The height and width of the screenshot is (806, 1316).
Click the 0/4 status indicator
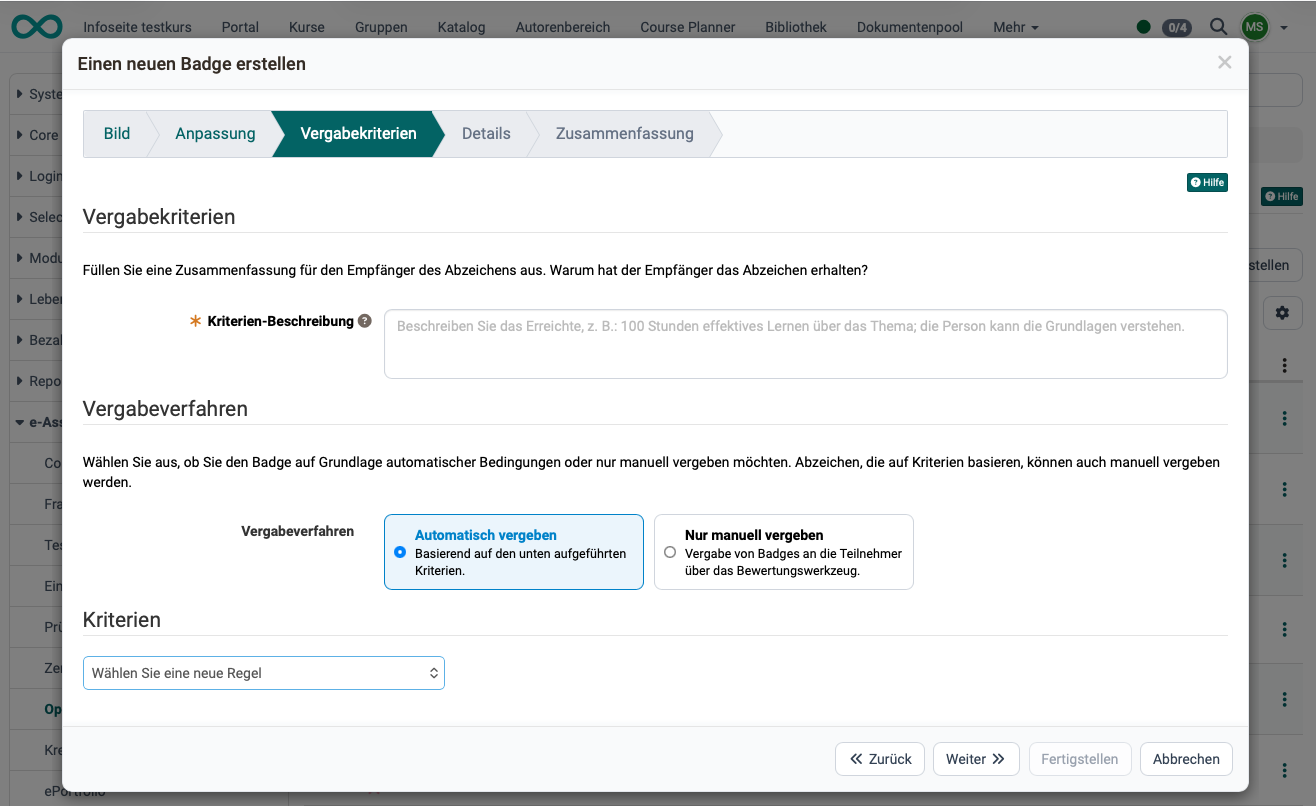coord(1177,28)
